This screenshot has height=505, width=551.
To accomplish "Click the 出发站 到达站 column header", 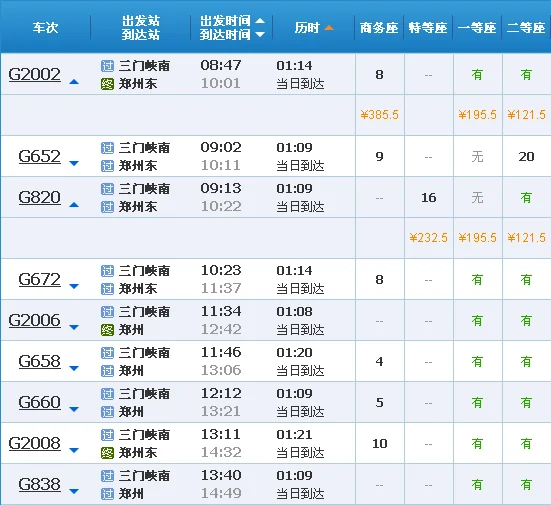I will (141, 27).
